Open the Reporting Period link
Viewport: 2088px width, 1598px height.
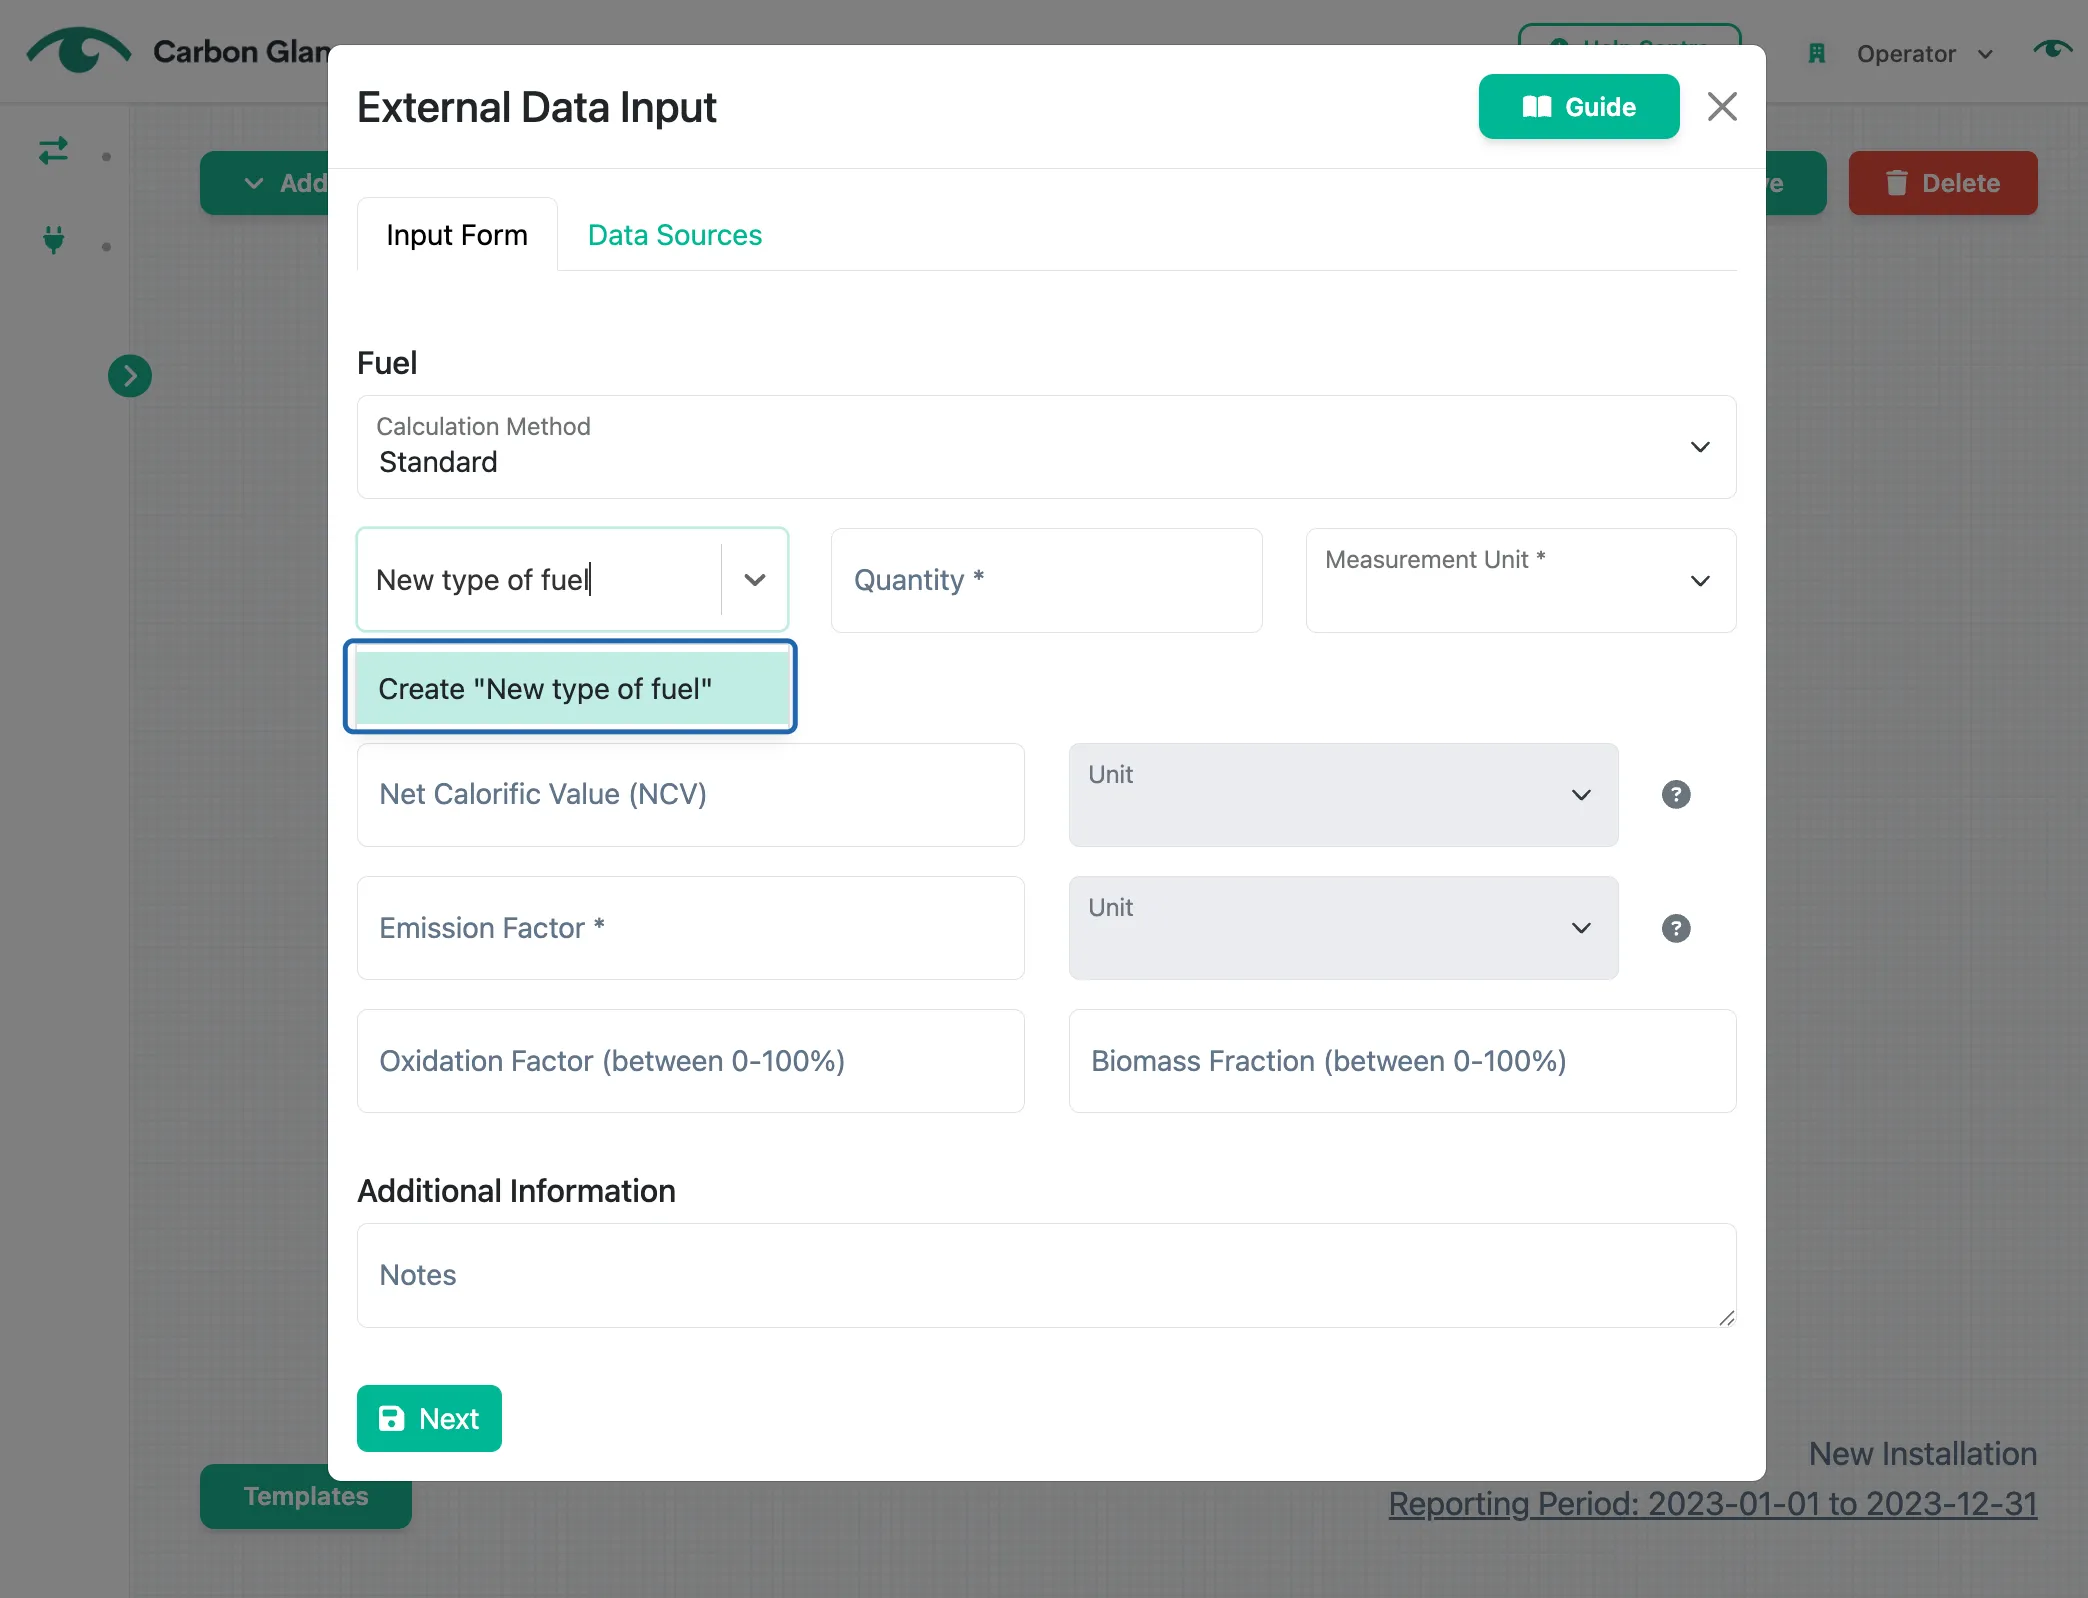point(1712,1504)
